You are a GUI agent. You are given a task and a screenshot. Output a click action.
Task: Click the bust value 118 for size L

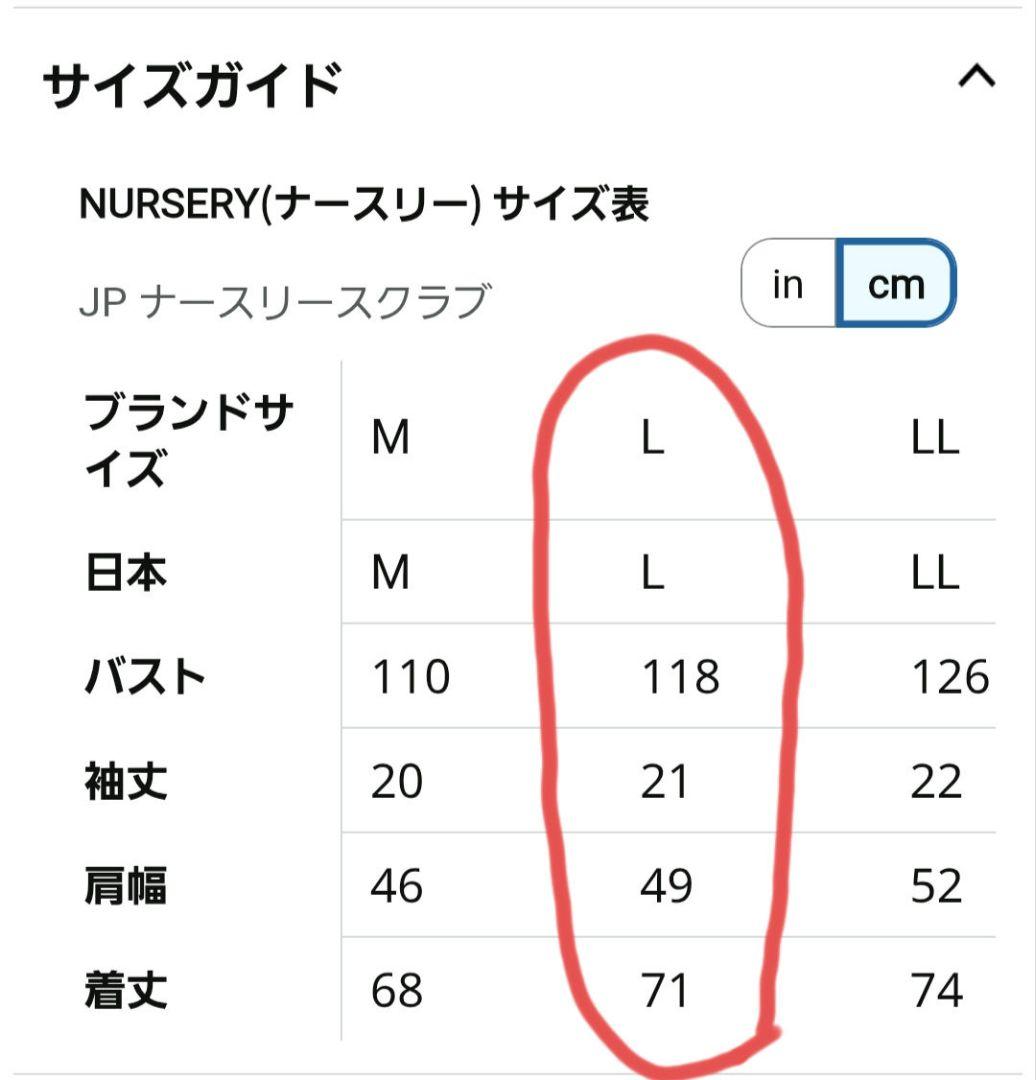pos(681,676)
